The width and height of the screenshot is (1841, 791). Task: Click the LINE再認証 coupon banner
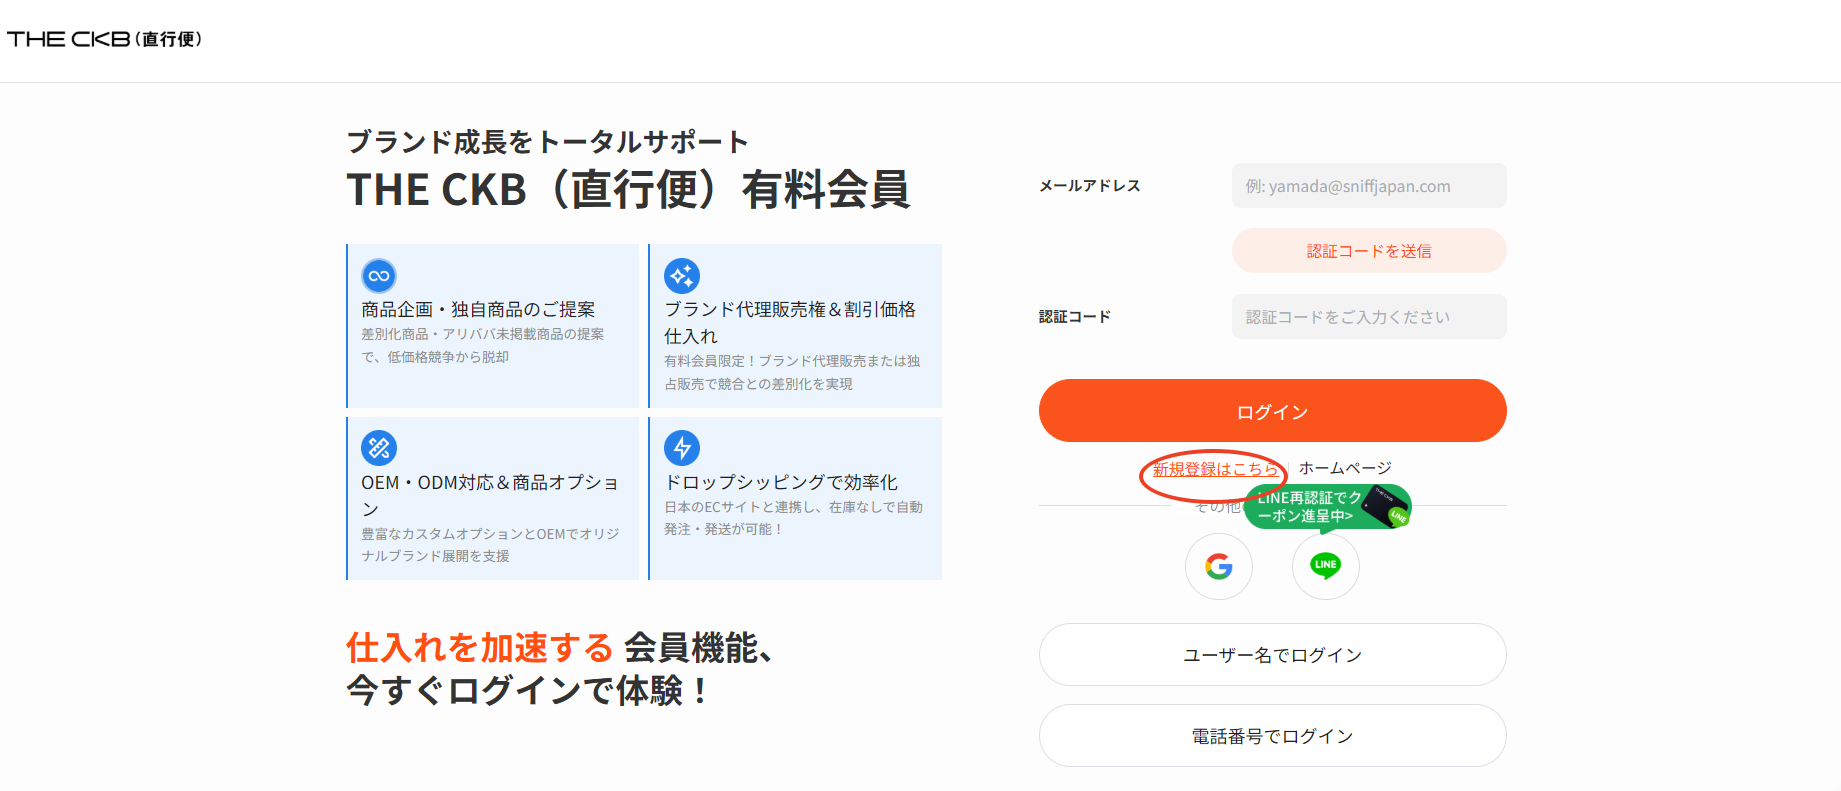coord(1327,507)
